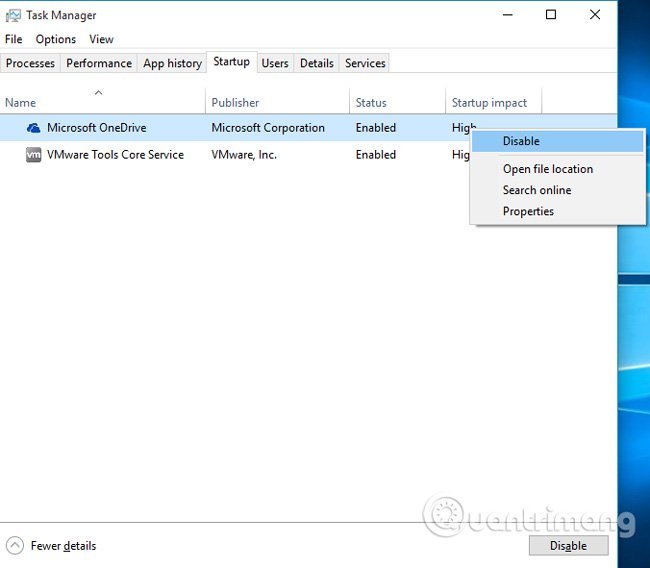Show the Services tab
This screenshot has width=650, height=568.
[x=365, y=63]
